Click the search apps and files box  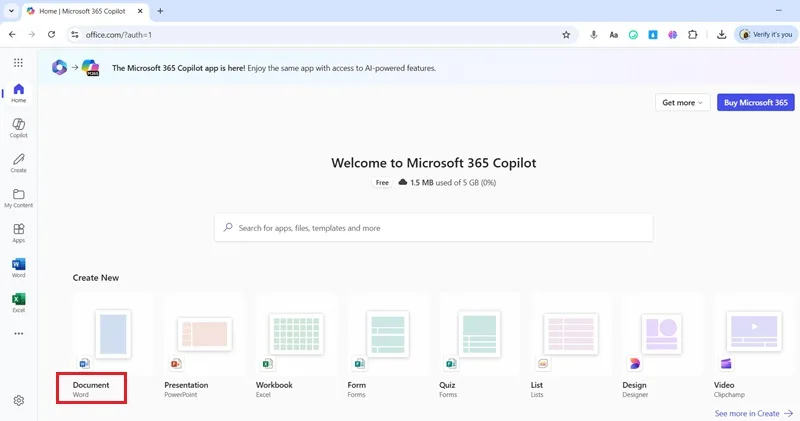(433, 228)
